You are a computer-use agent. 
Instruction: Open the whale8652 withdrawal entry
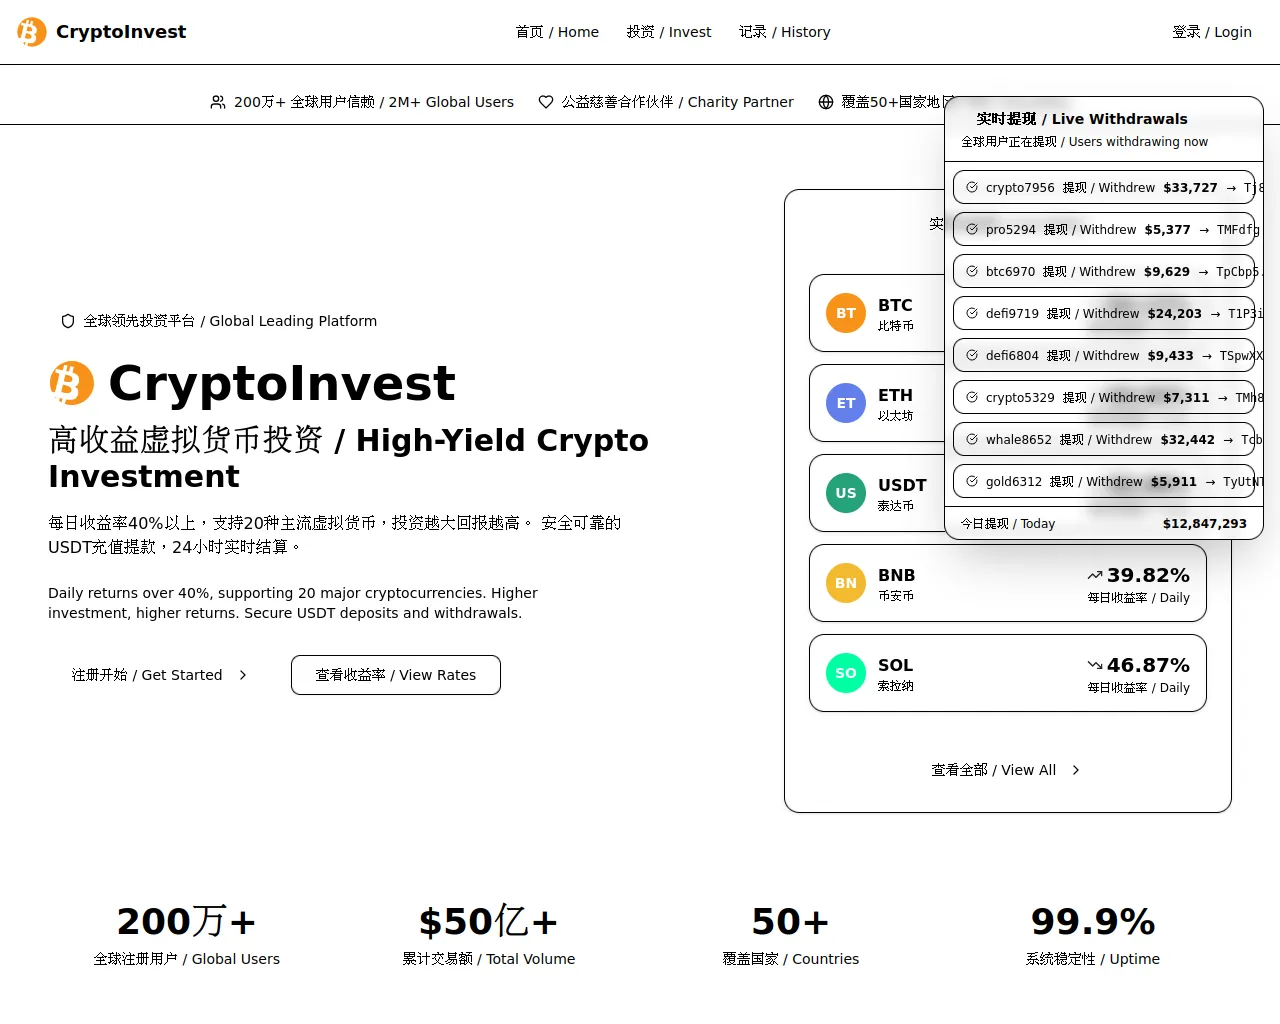(1104, 439)
